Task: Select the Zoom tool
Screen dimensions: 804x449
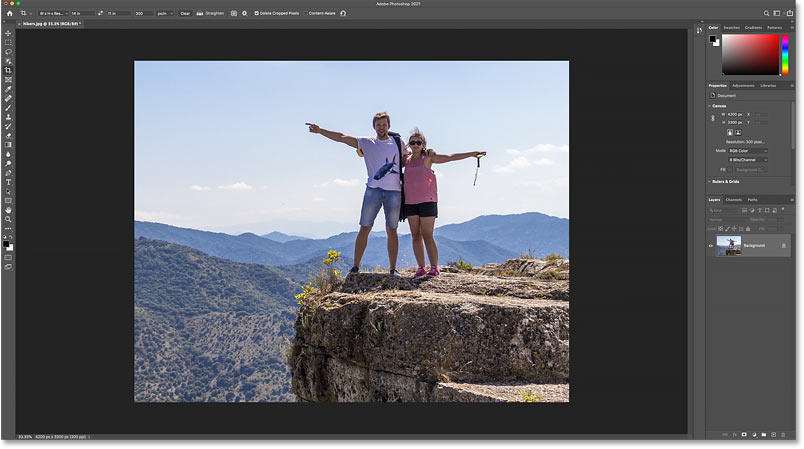Action: pos(8,219)
